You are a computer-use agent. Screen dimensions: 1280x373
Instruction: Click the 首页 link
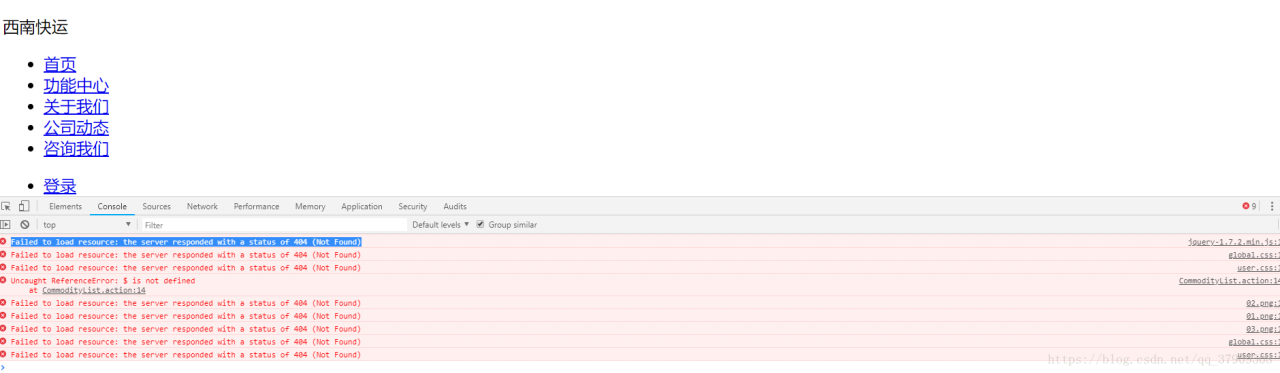pos(60,64)
